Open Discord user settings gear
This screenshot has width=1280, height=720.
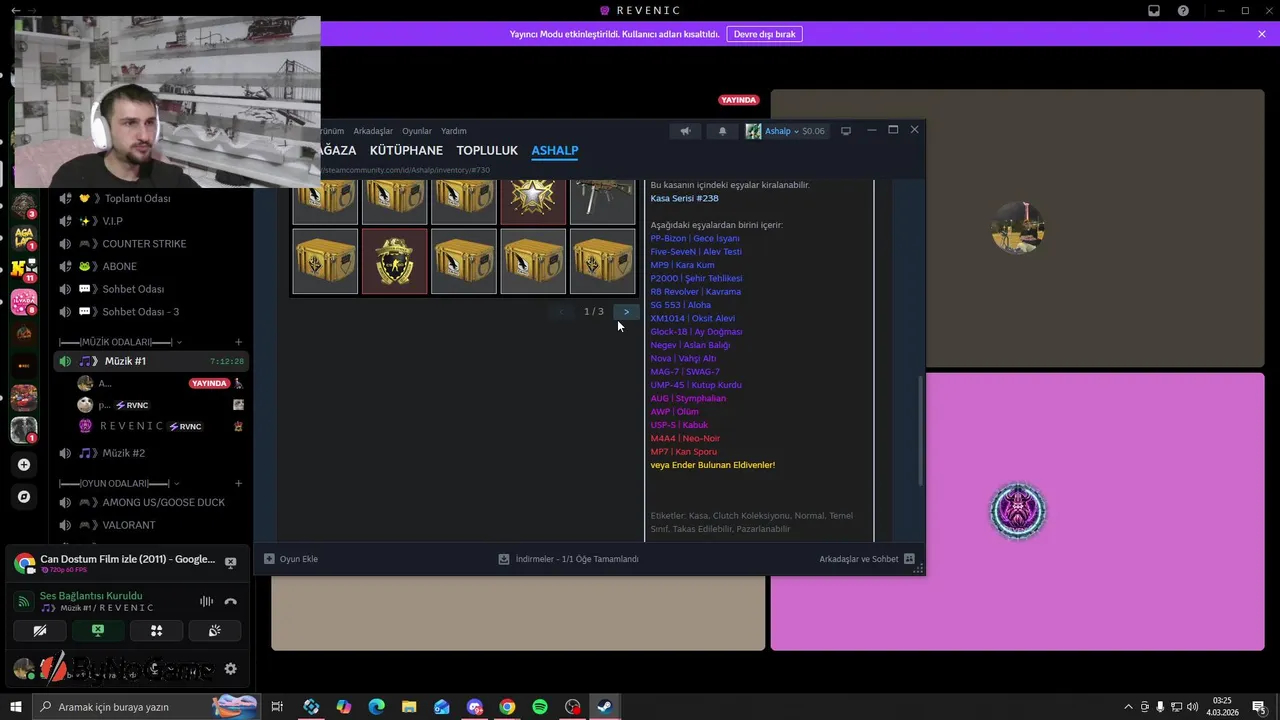click(x=231, y=669)
